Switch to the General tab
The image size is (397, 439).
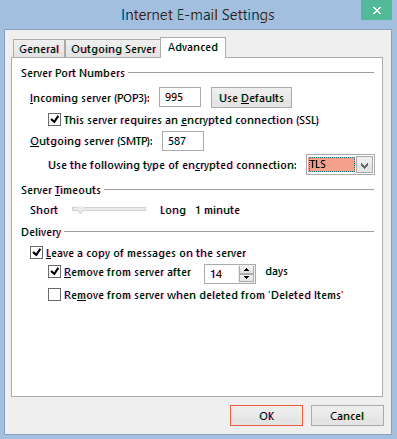click(x=39, y=49)
